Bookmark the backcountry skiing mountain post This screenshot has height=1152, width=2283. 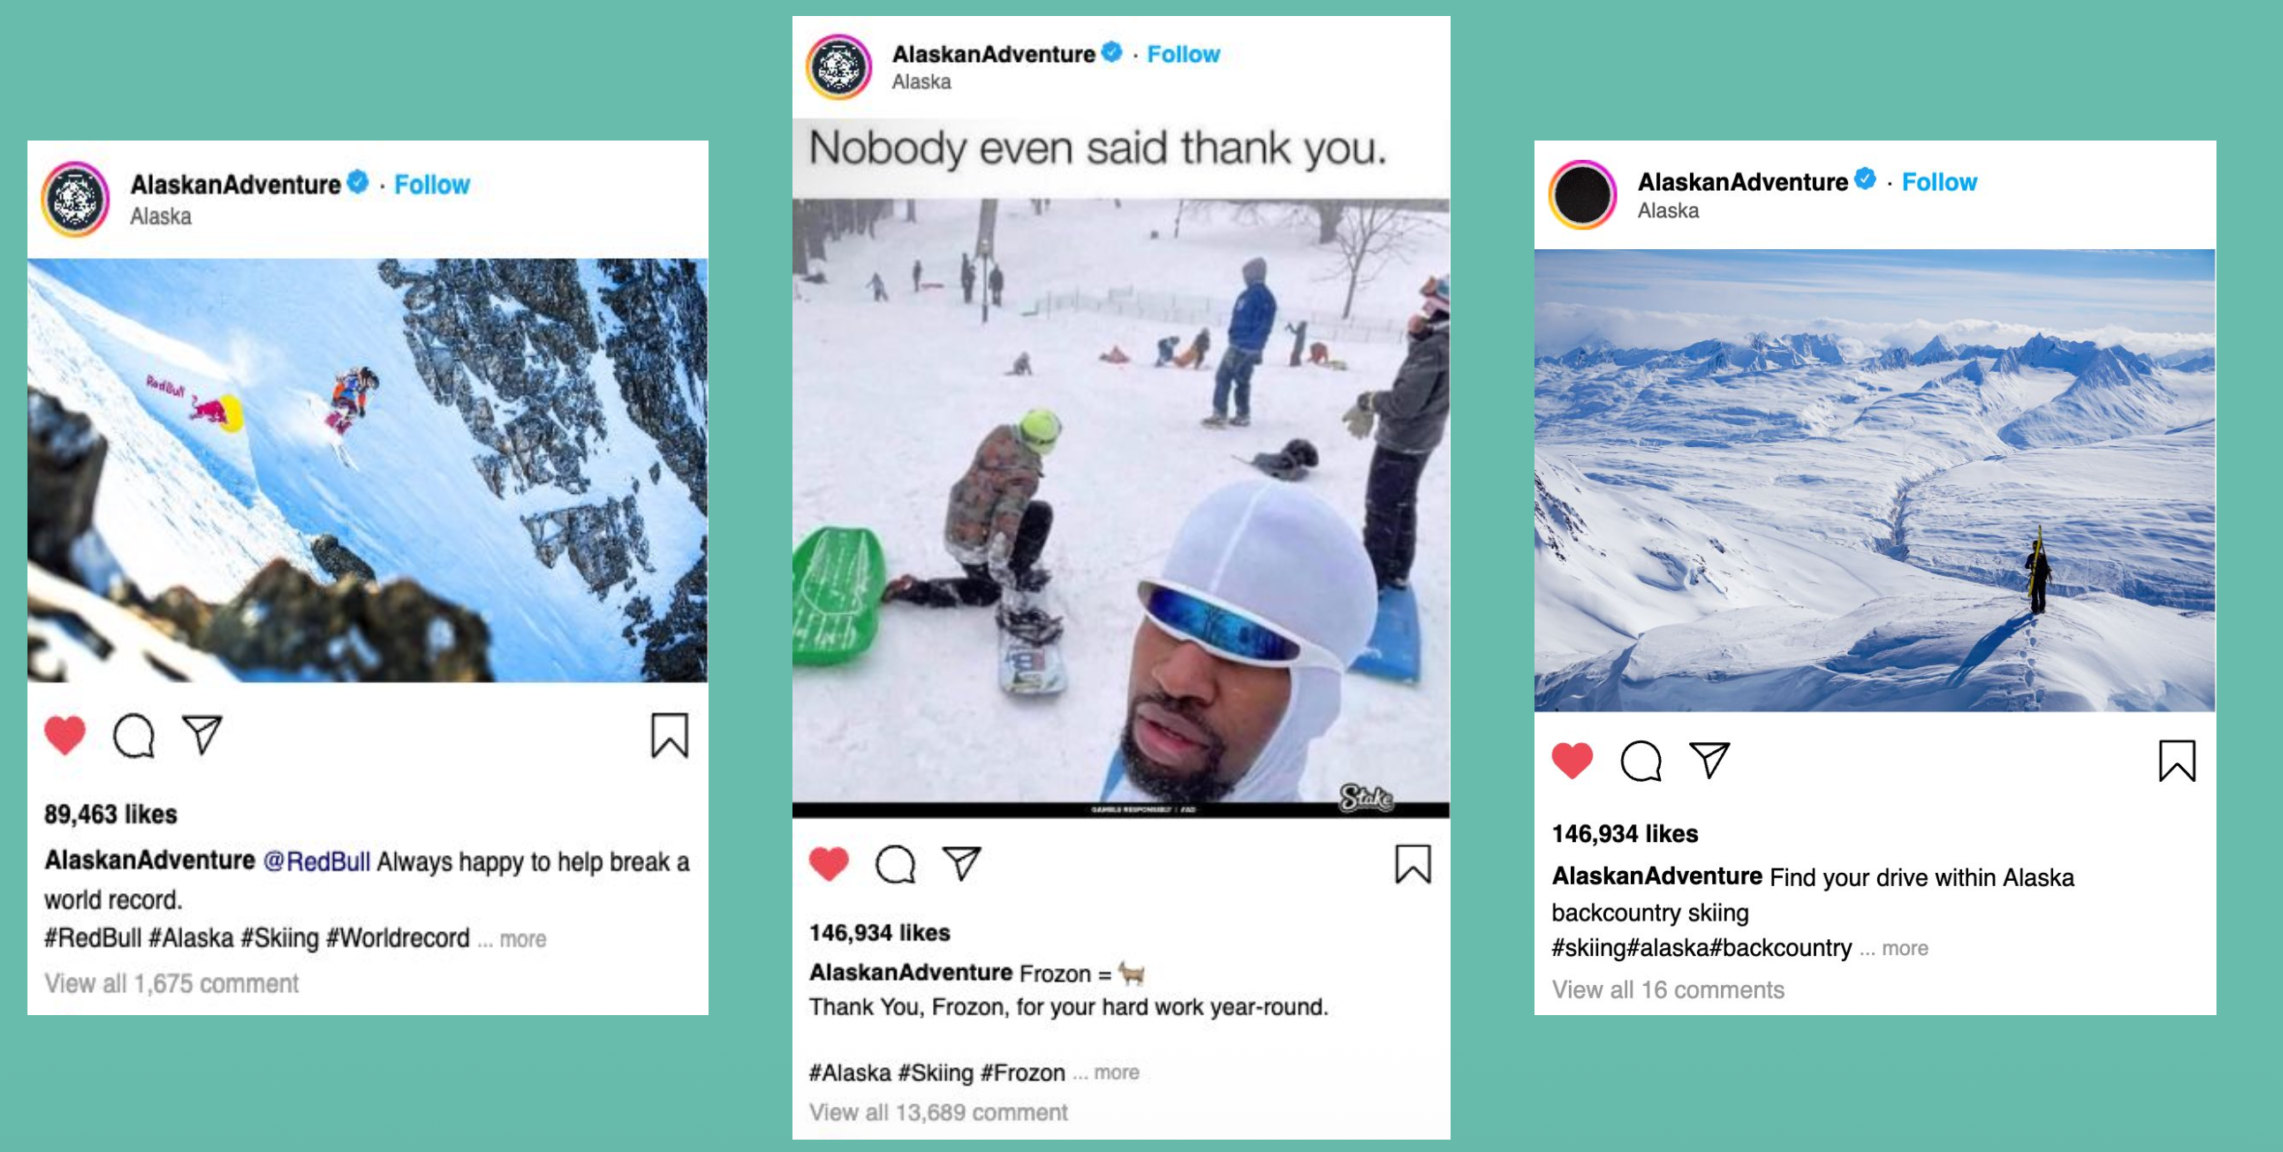click(2177, 761)
